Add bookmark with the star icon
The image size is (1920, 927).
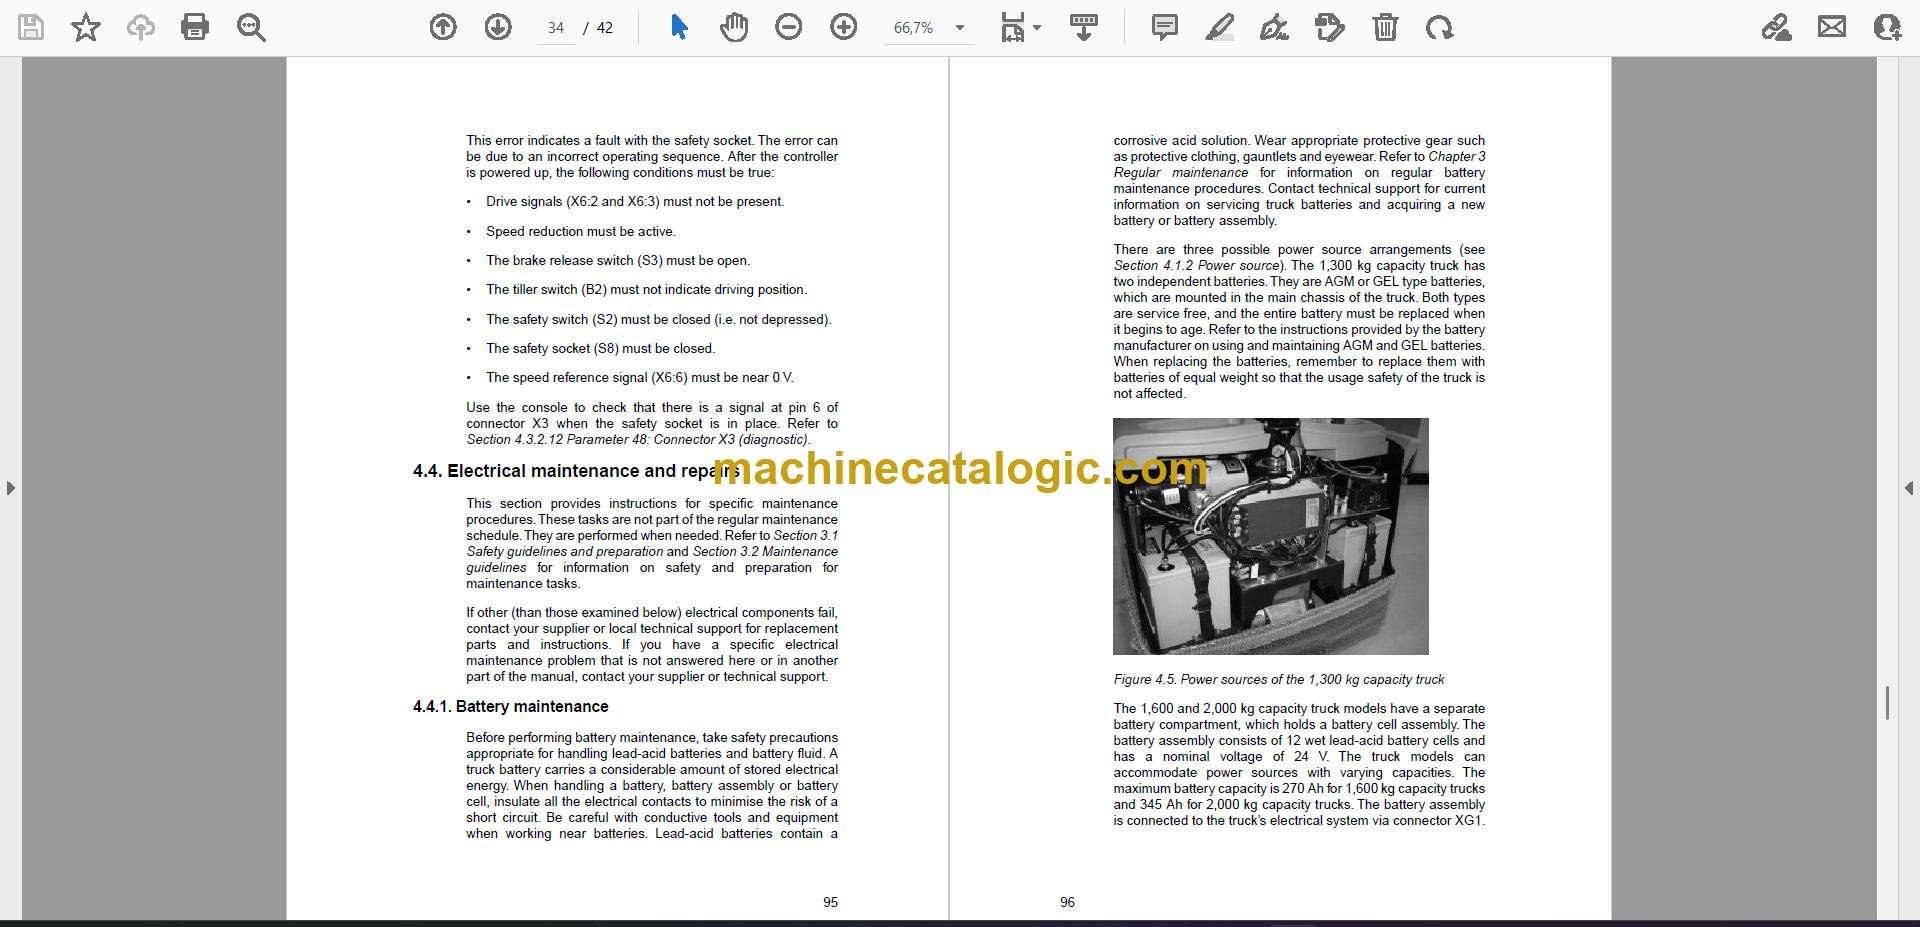click(86, 27)
